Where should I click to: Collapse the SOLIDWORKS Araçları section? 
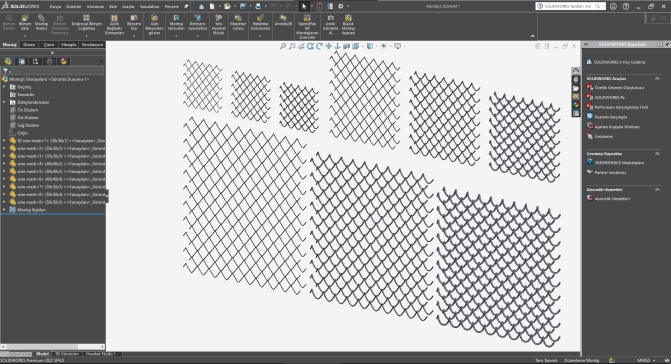coord(657,78)
